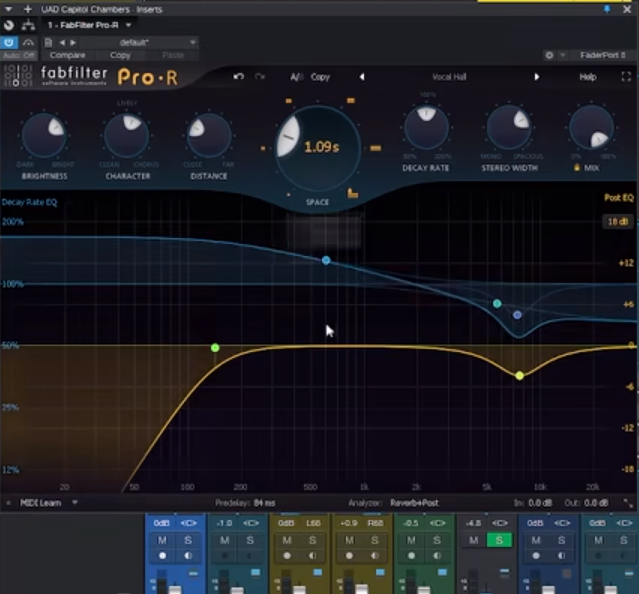Click the -4.8 channel volume readout

(x=473, y=523)
